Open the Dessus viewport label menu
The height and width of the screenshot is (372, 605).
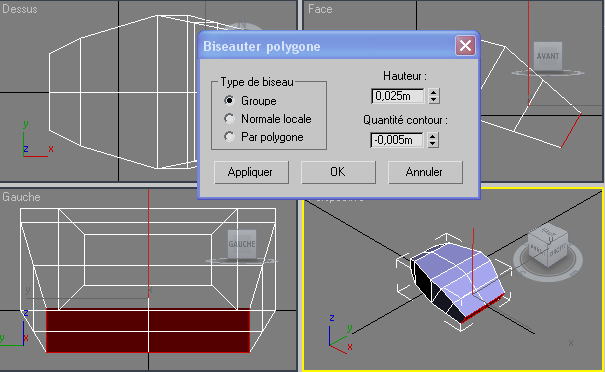20,9
